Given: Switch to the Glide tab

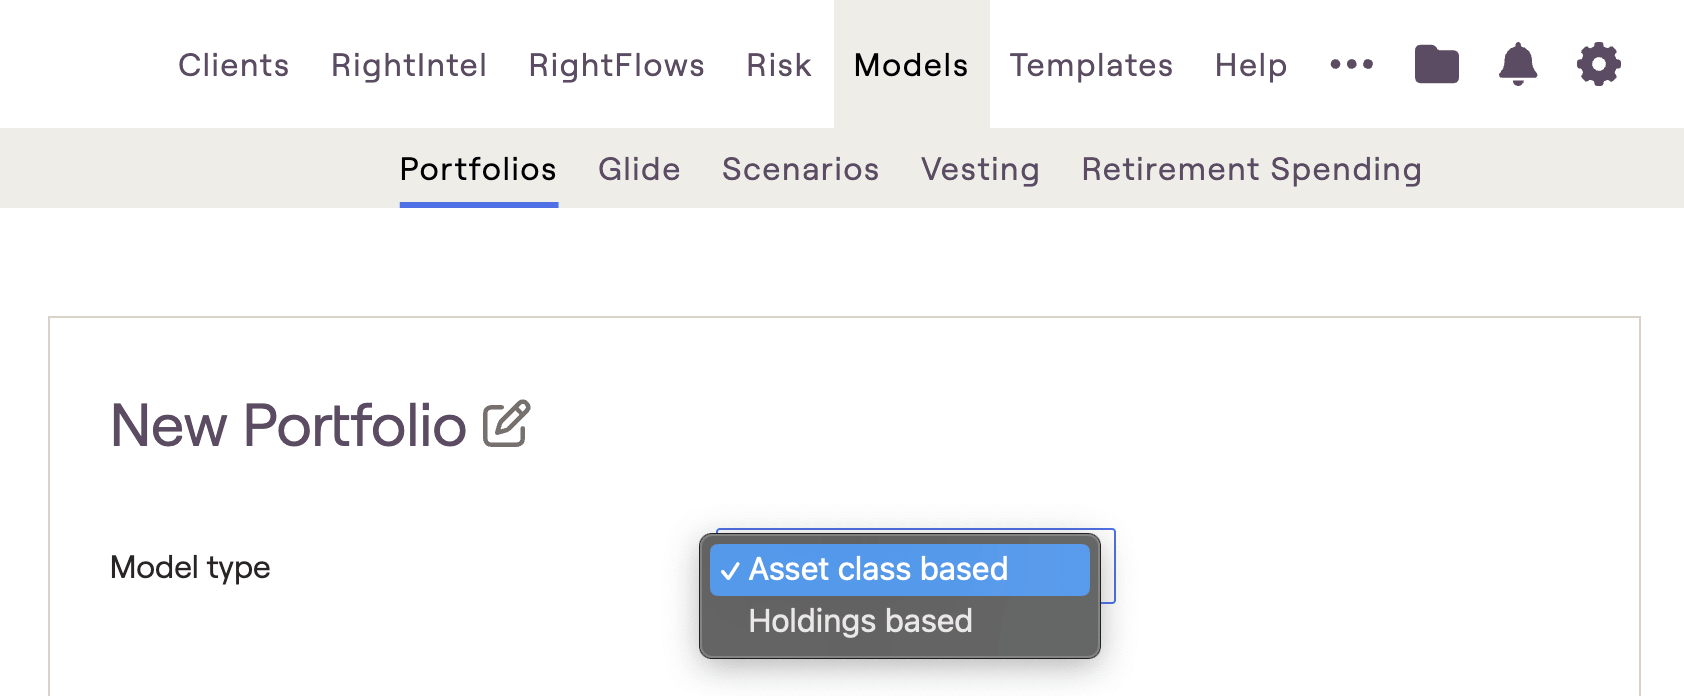Looking at the screenshot, I should click(x=639, y=169).
